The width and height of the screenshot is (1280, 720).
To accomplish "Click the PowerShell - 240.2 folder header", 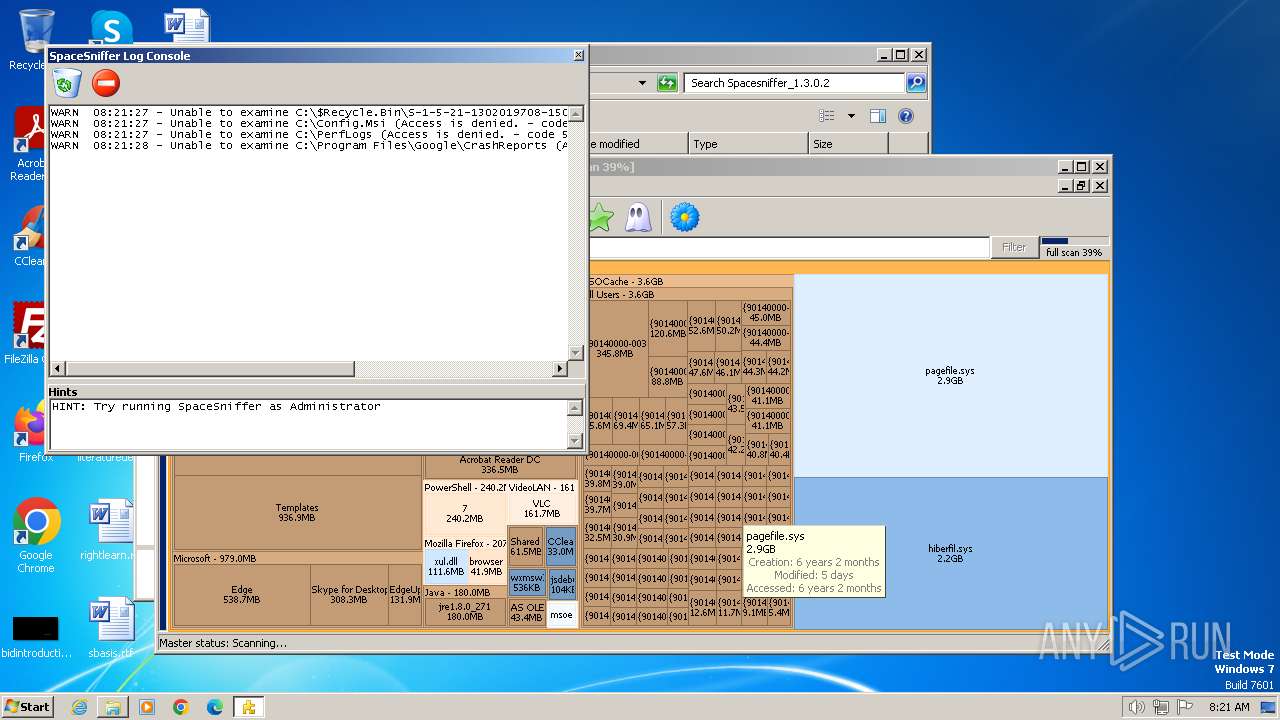I will click(x=465, y=488).
